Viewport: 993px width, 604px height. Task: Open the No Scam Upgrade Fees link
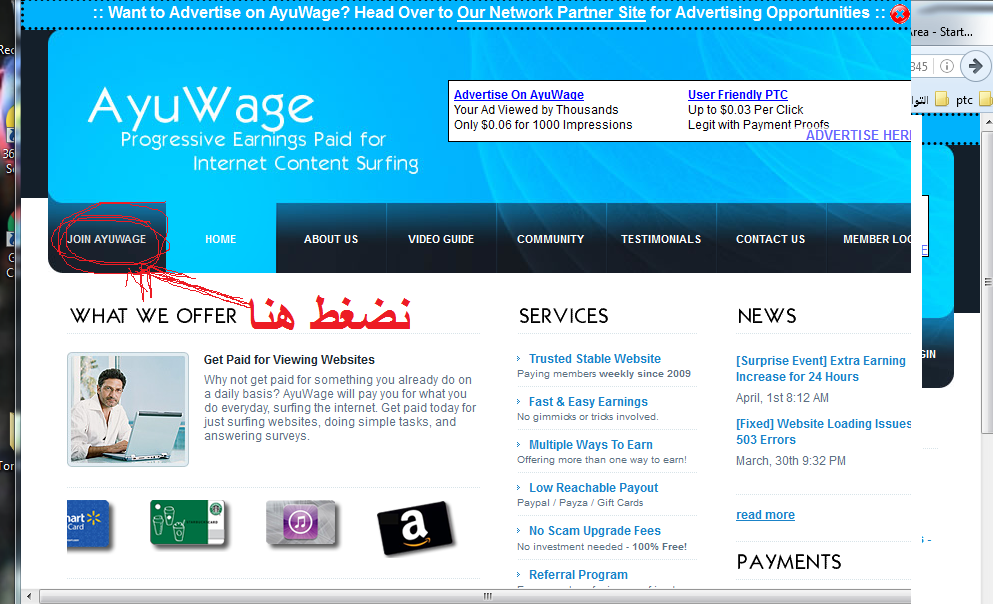(x=595, y=531)
